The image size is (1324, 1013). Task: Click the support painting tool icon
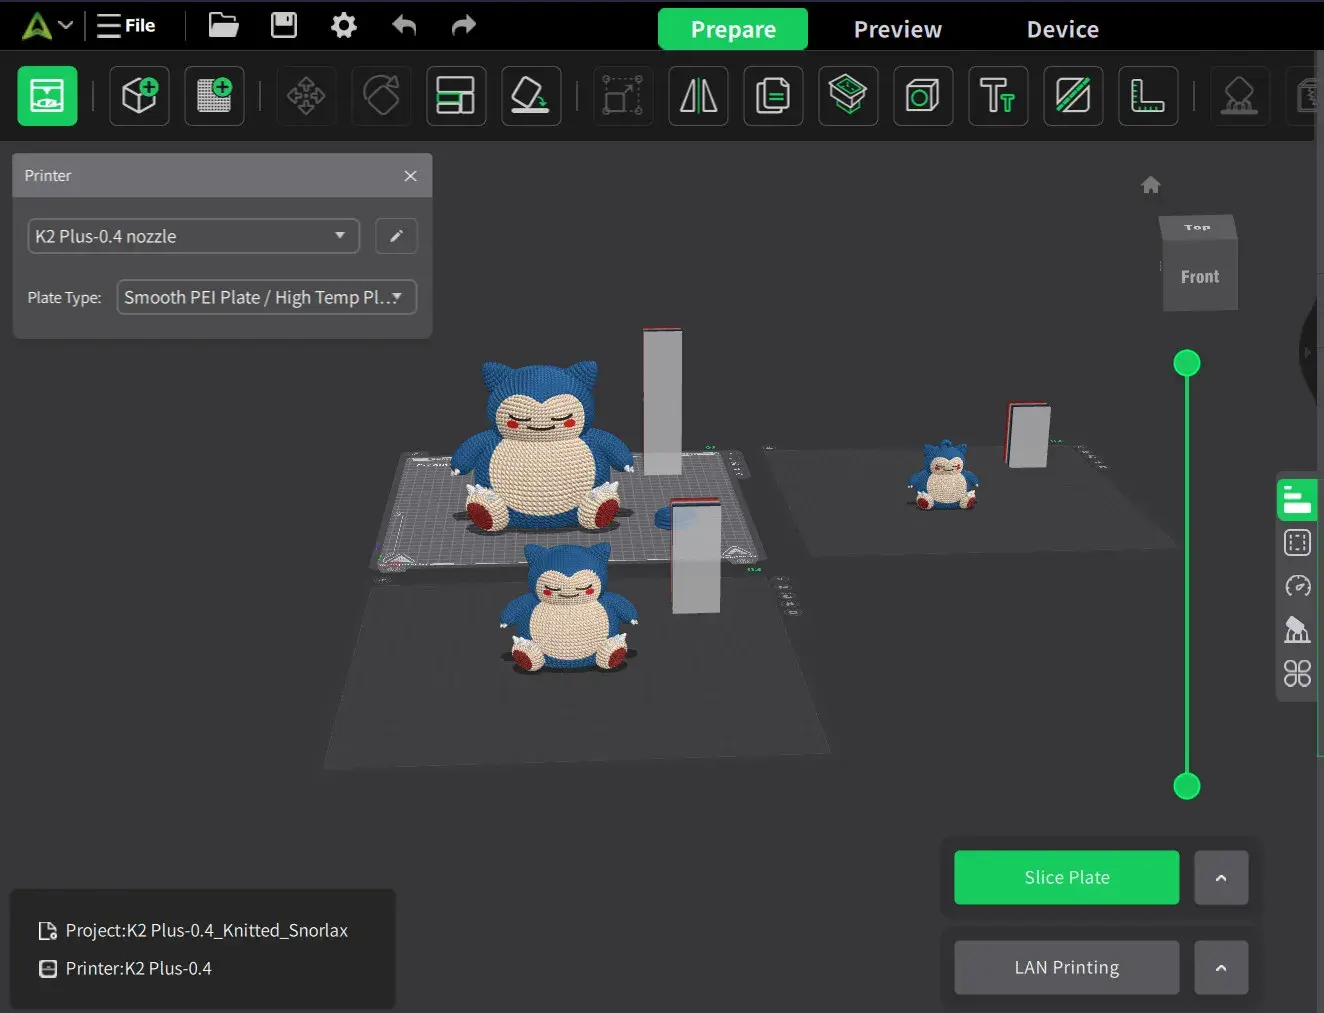(1240, 96)
